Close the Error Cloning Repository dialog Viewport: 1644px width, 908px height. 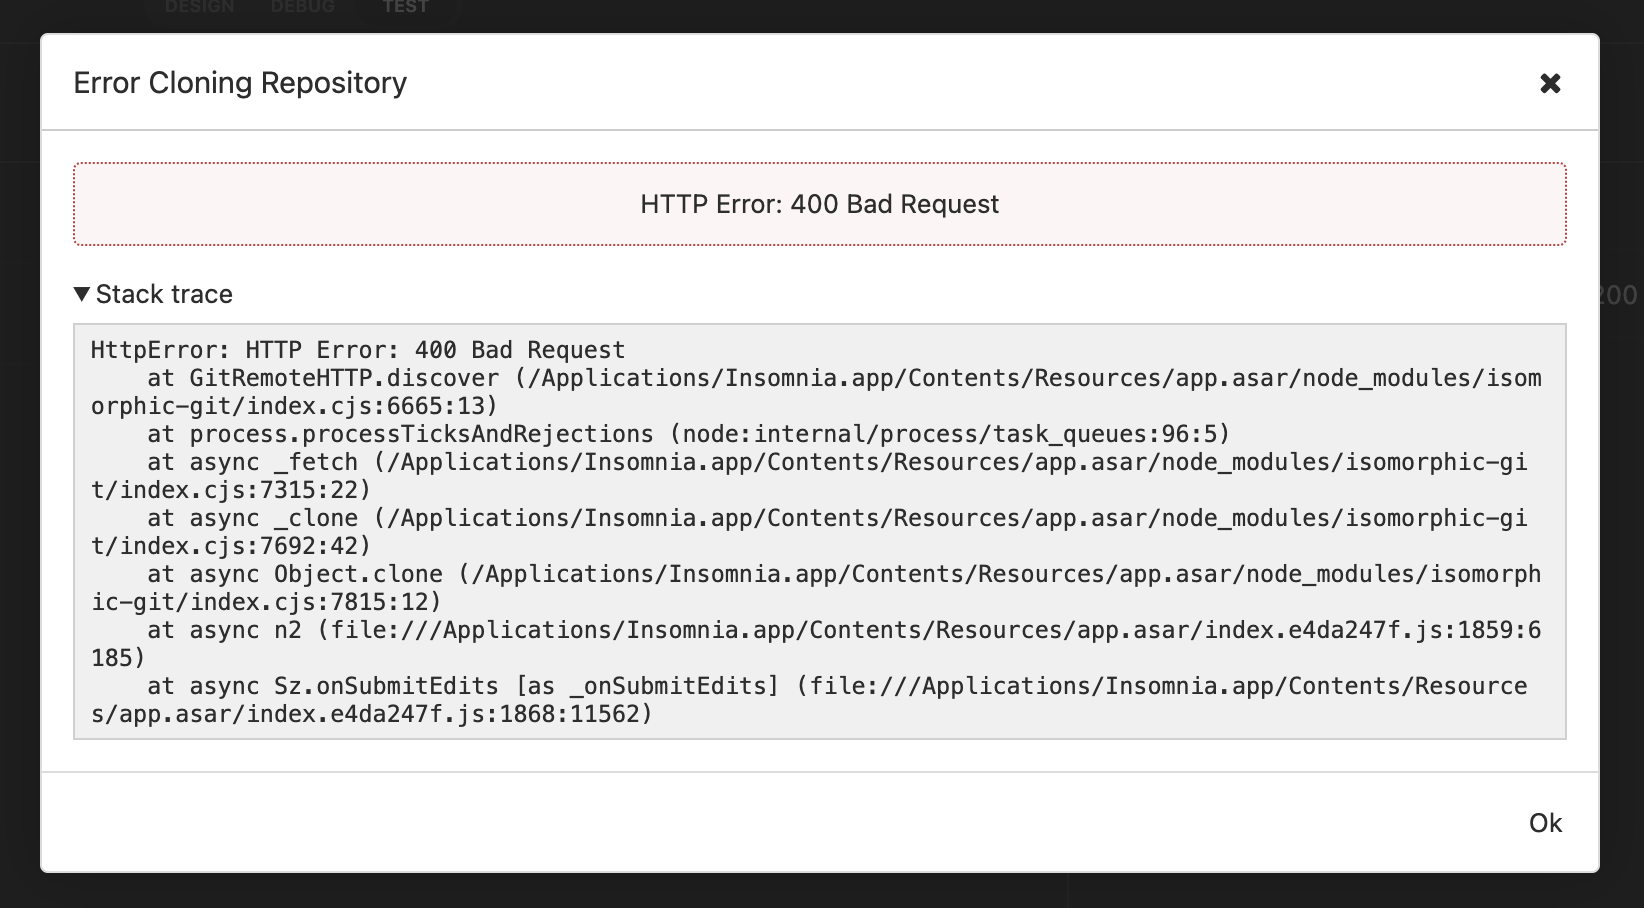pos(1550,83)
